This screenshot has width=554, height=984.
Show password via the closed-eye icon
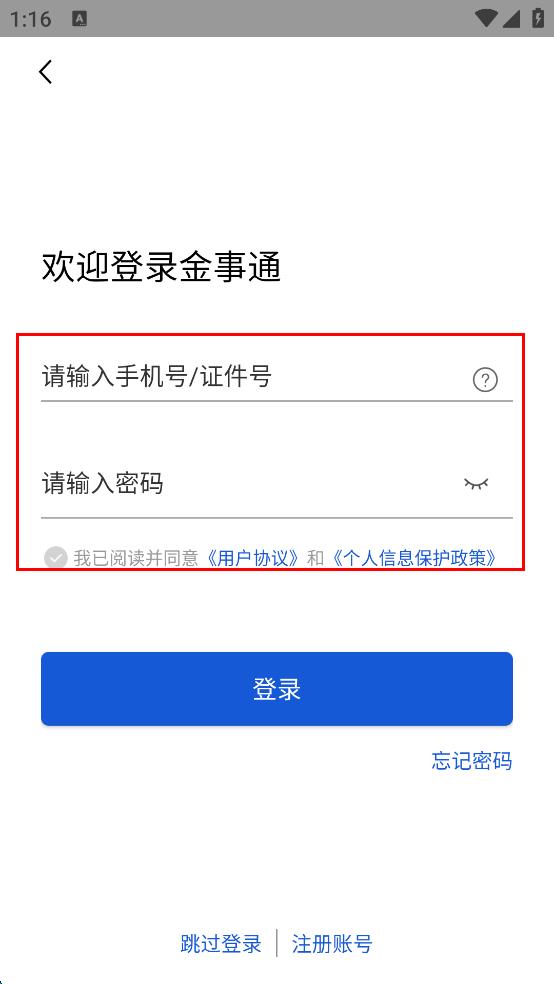click(476, 483)
